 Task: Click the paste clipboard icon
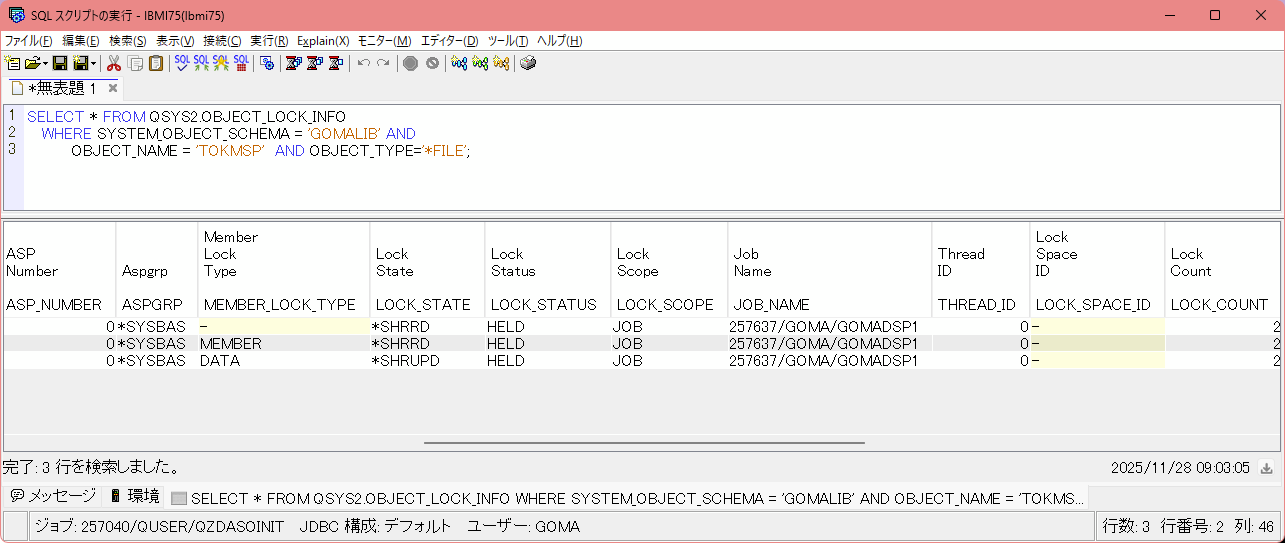point(156,63)
